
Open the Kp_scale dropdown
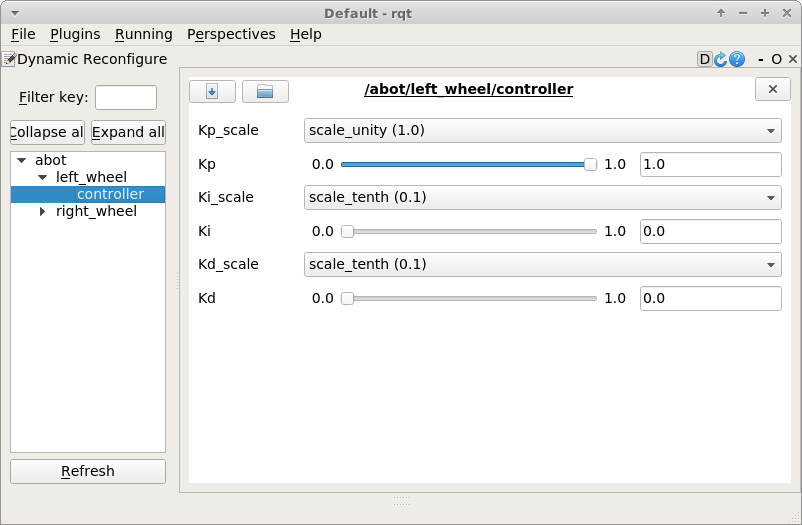click(542, 130)
